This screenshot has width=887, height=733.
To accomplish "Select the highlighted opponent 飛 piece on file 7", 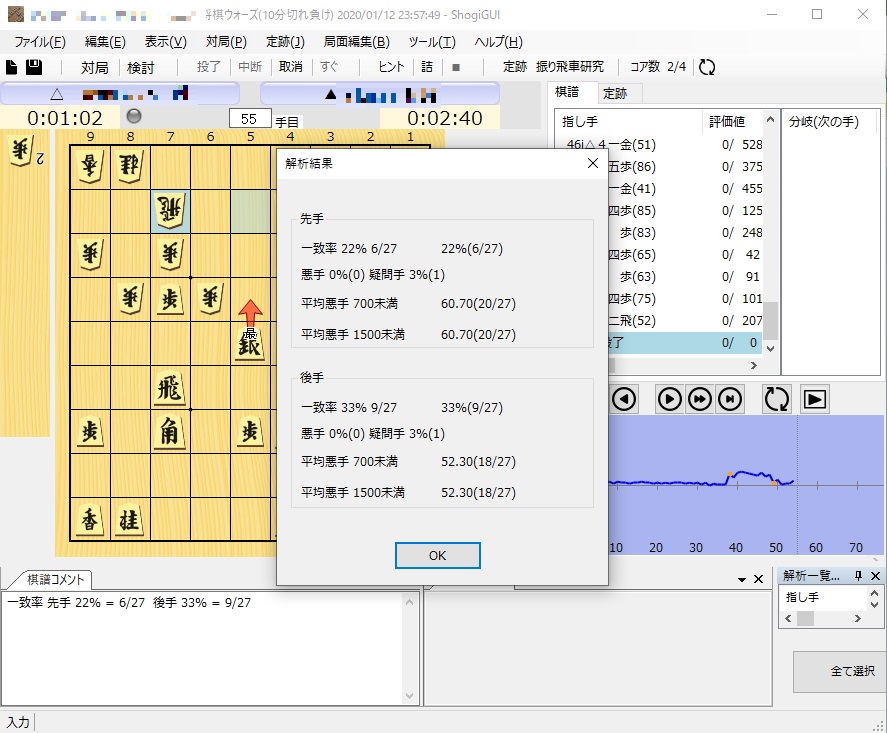I will point(170,210).
